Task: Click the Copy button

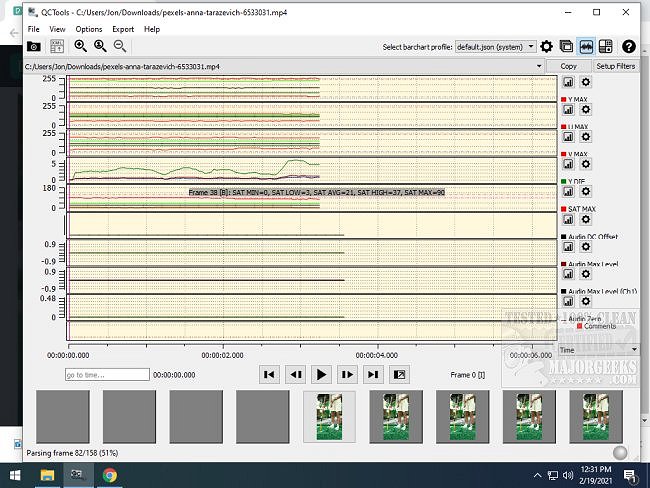Action: click(568, 66)
